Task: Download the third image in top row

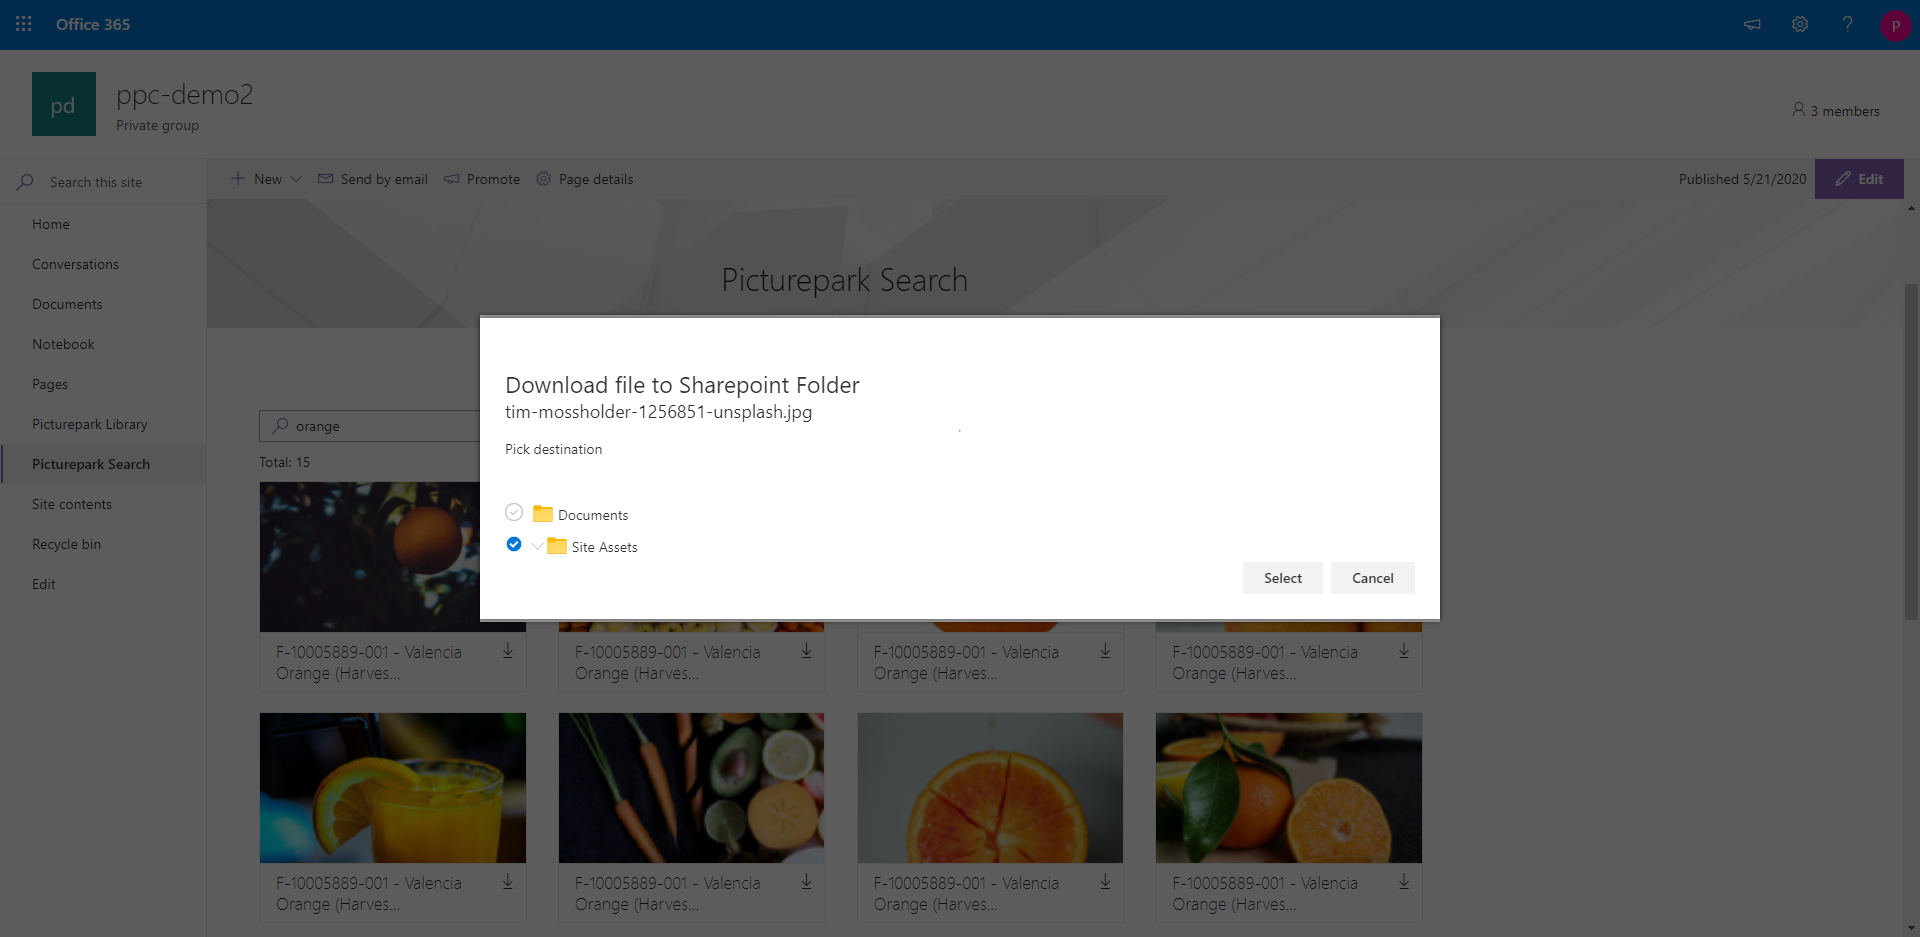Action: pyautogui.click(x=1106, y=651)
